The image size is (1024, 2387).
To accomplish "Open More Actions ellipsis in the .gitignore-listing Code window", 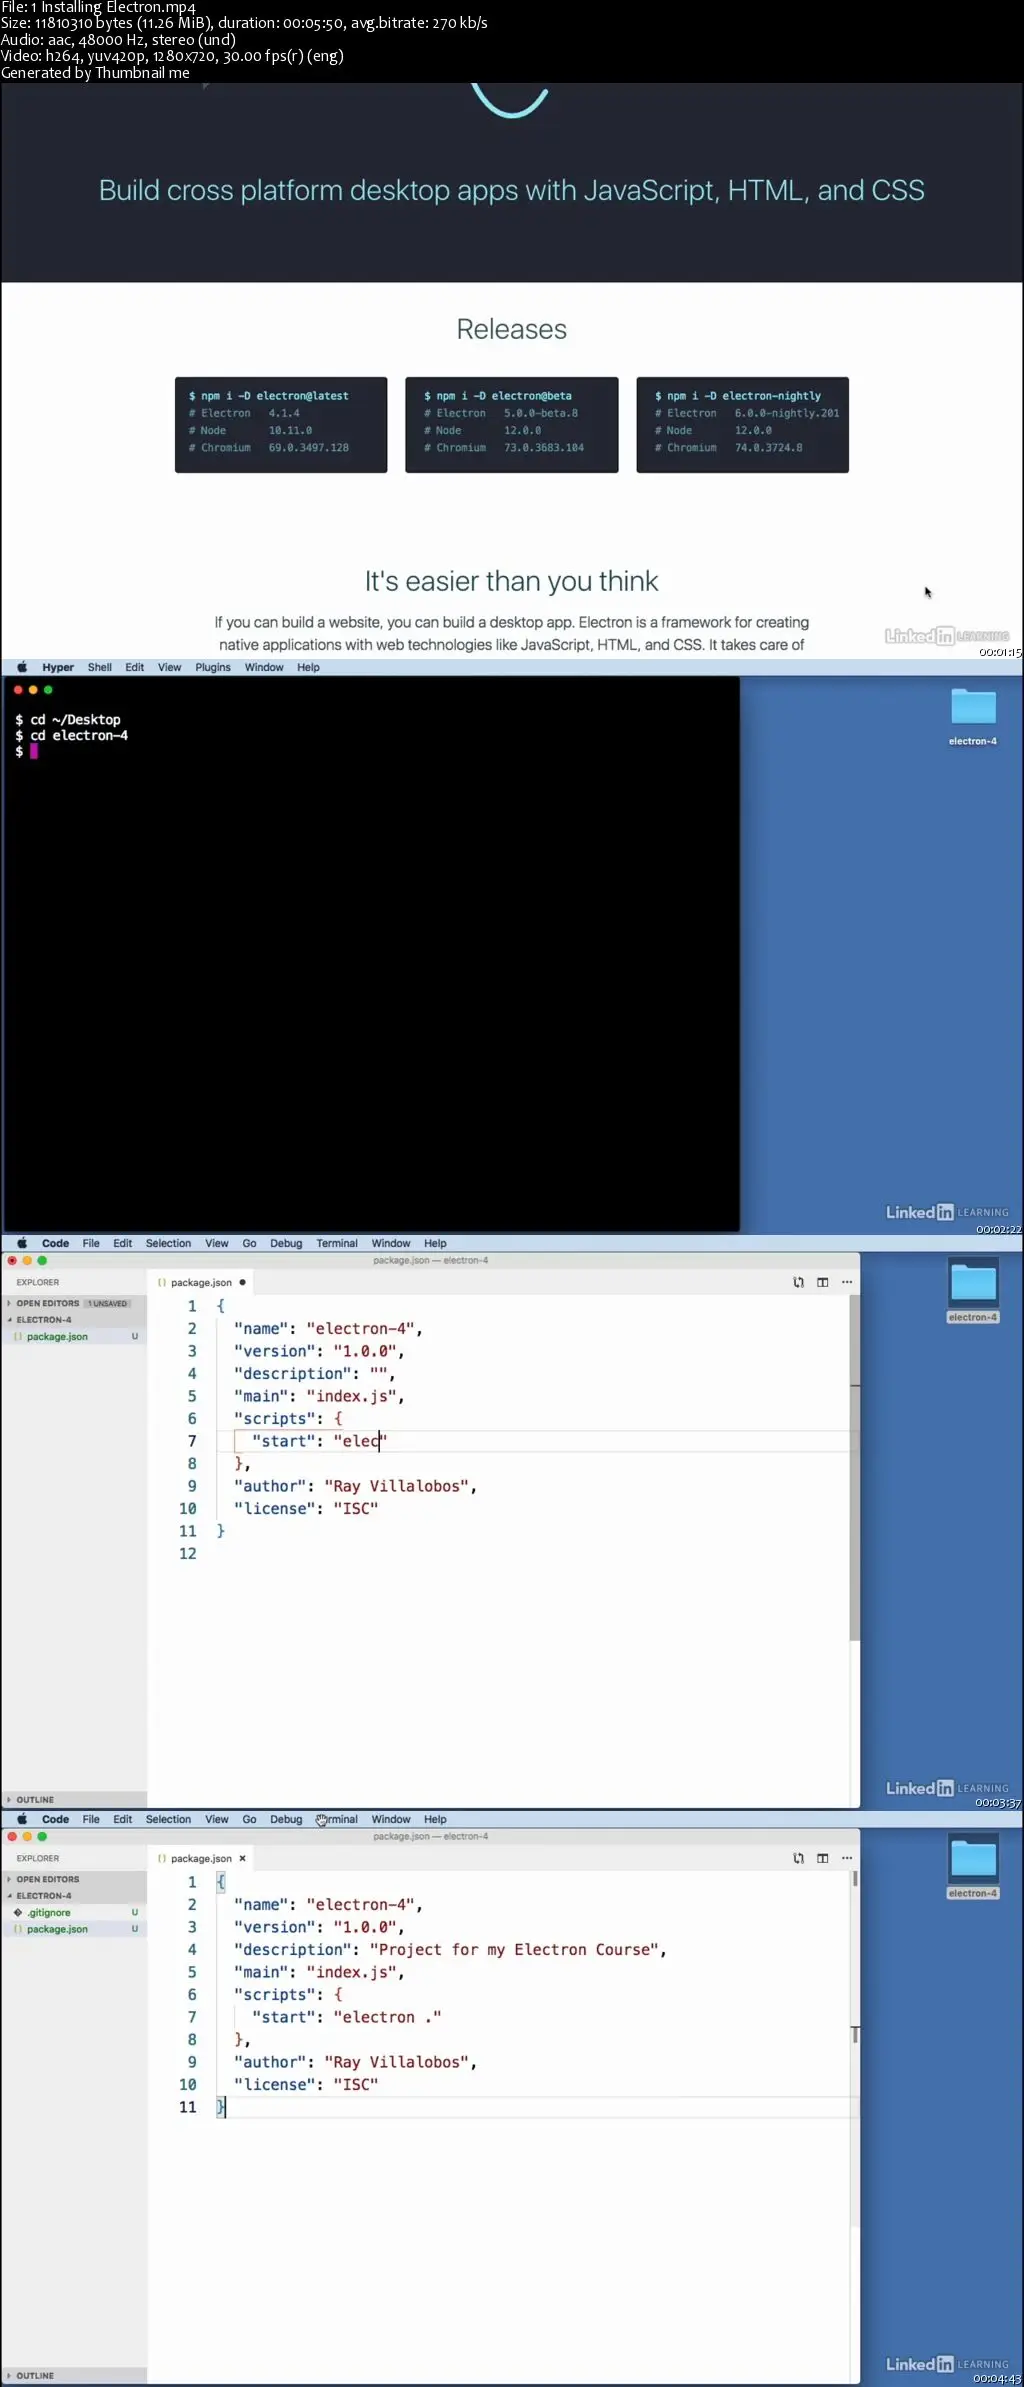I will 847,1858.
